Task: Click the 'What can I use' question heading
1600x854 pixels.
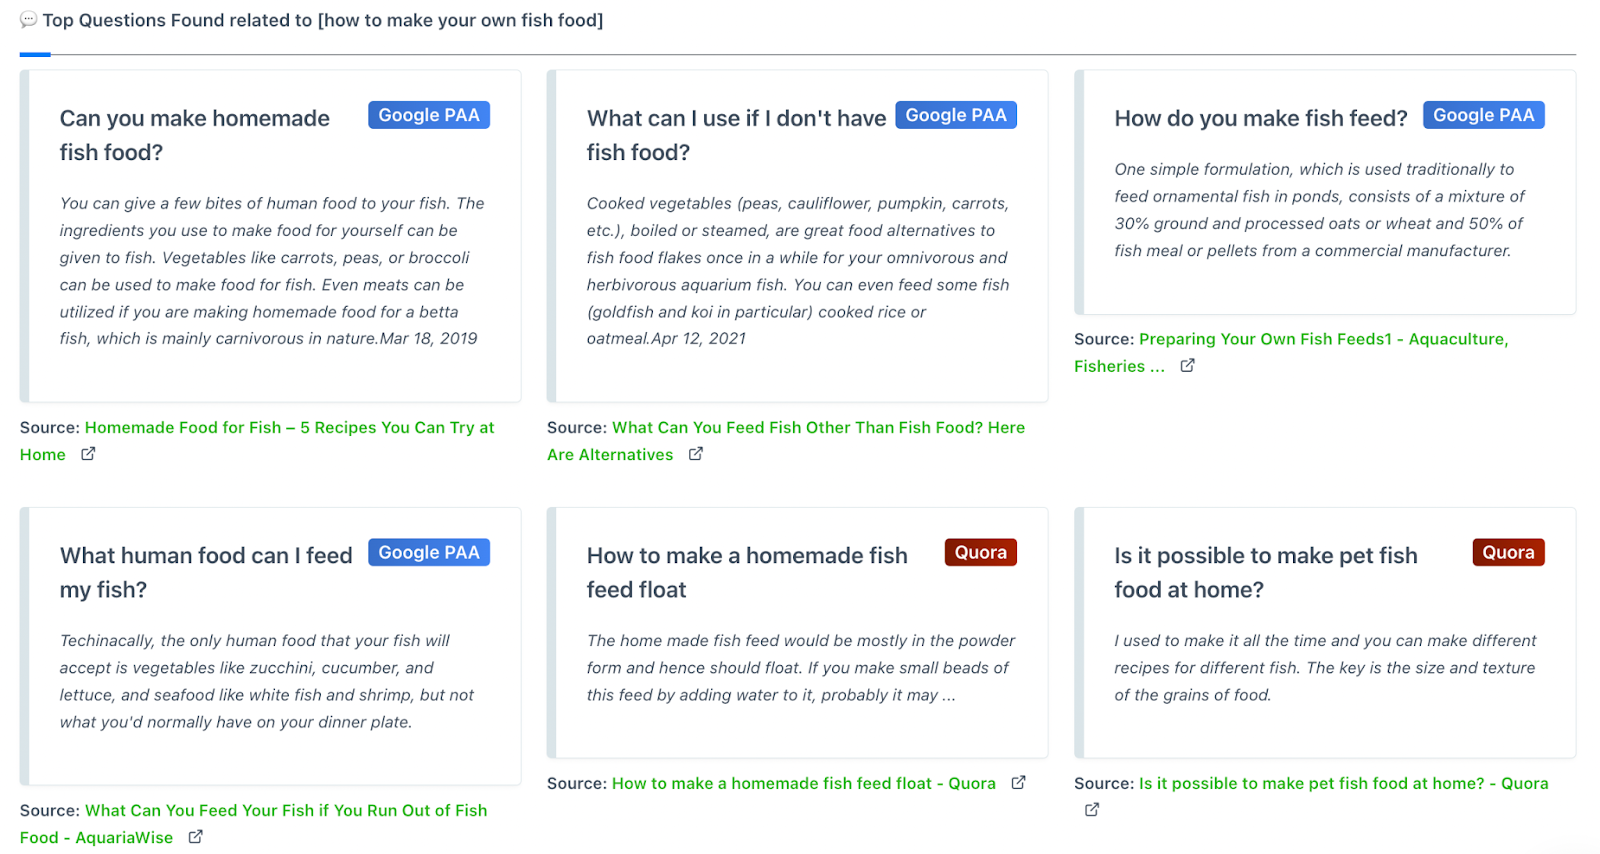Action: click(736, 119)
